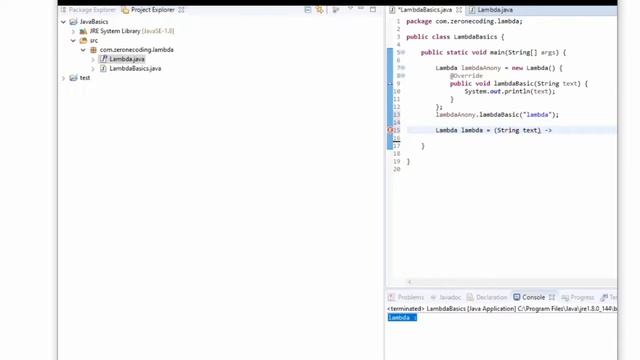Collapse the com.zeronecoding.lambda package
640x360 pixels.
click(83, 50)
